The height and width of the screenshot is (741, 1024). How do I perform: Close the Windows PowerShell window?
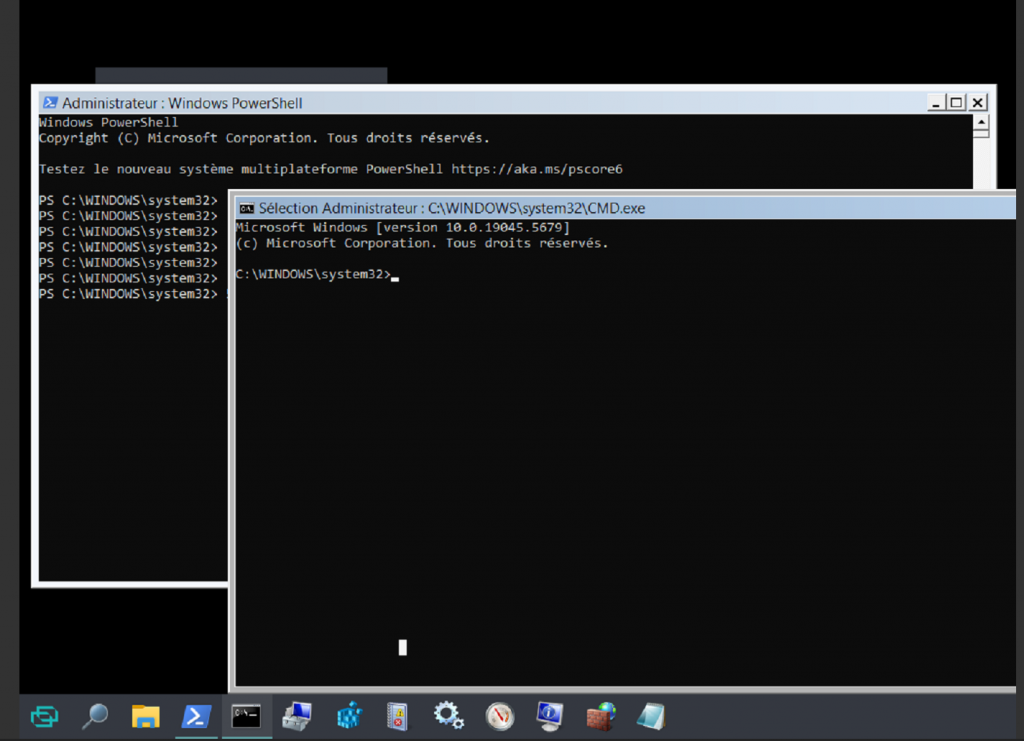pyautogui.click(x=978, y=102)
